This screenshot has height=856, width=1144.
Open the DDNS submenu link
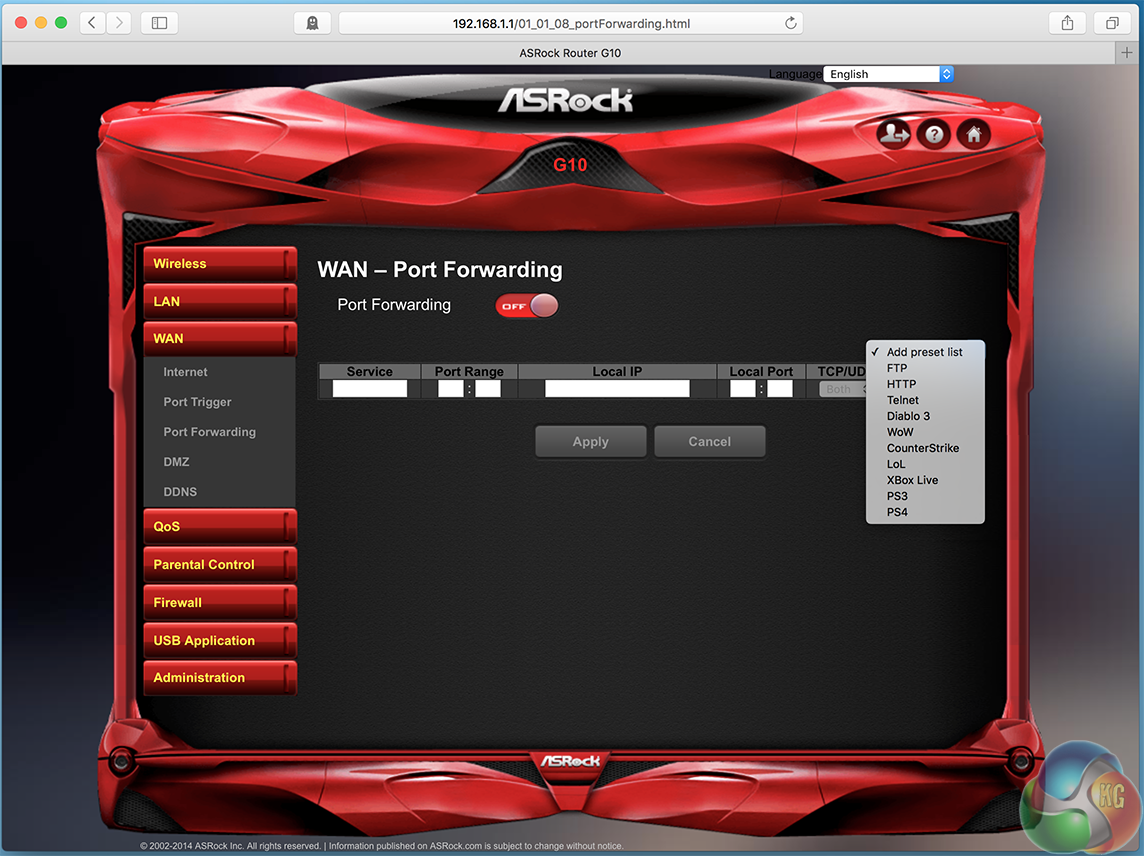pos(180,492)
